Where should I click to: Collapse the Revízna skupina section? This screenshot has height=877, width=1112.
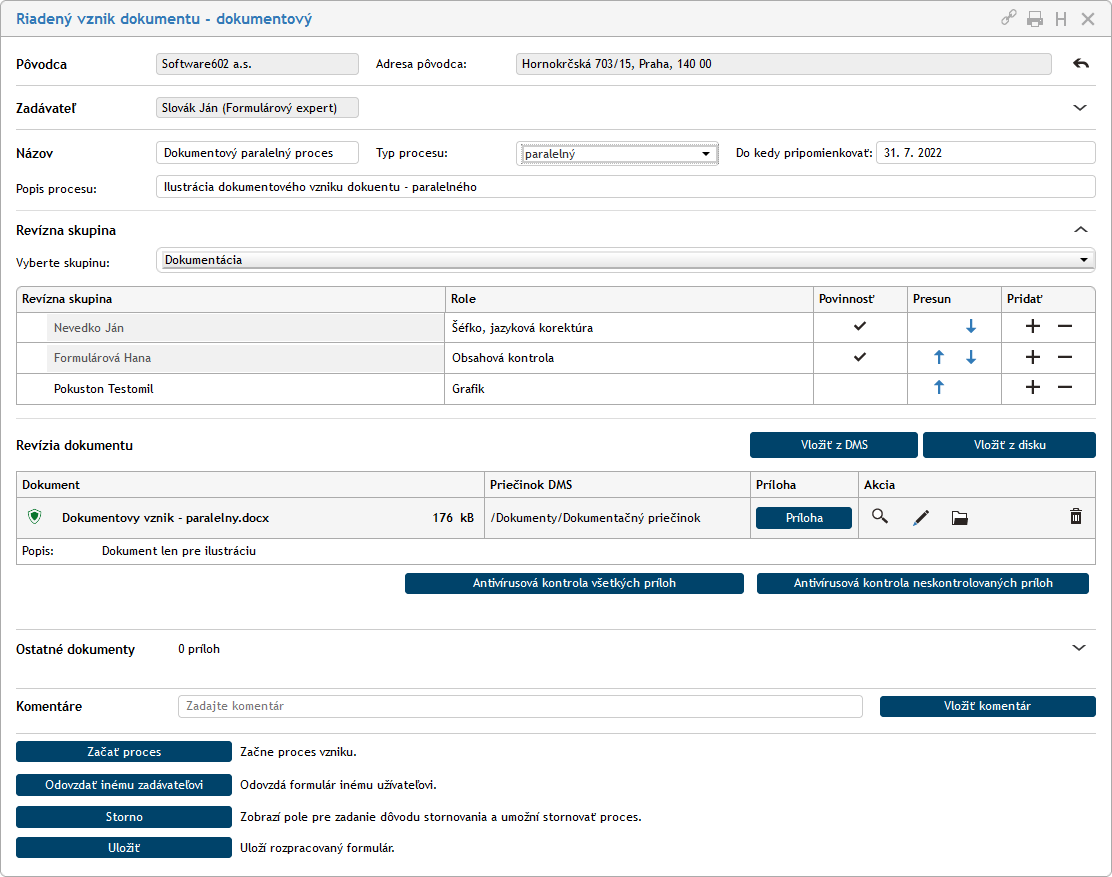[1079, 230]
